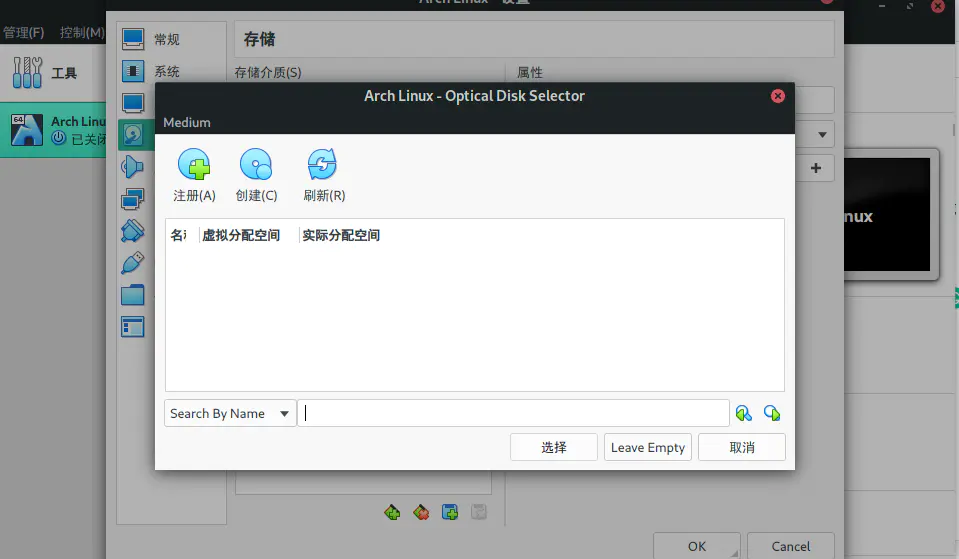
Task: Select the Audio settings speaker icon
Action: pos(133,166)
